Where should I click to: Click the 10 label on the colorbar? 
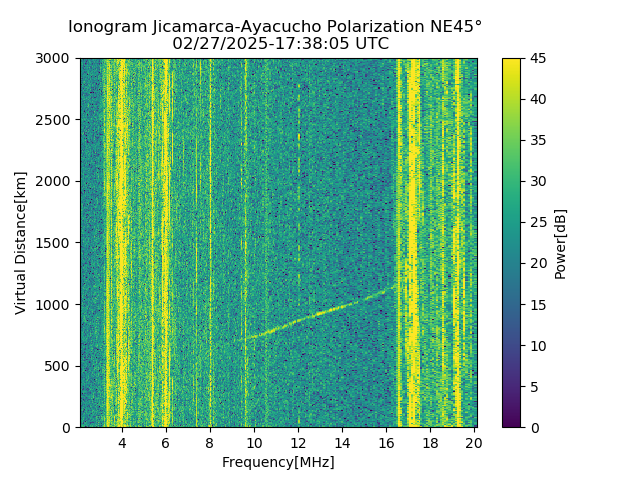pos(538,346)
